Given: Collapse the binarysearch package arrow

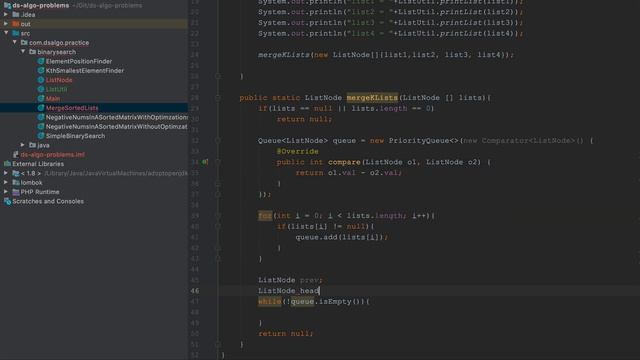Looking at the screenshot, I should 23,51.
